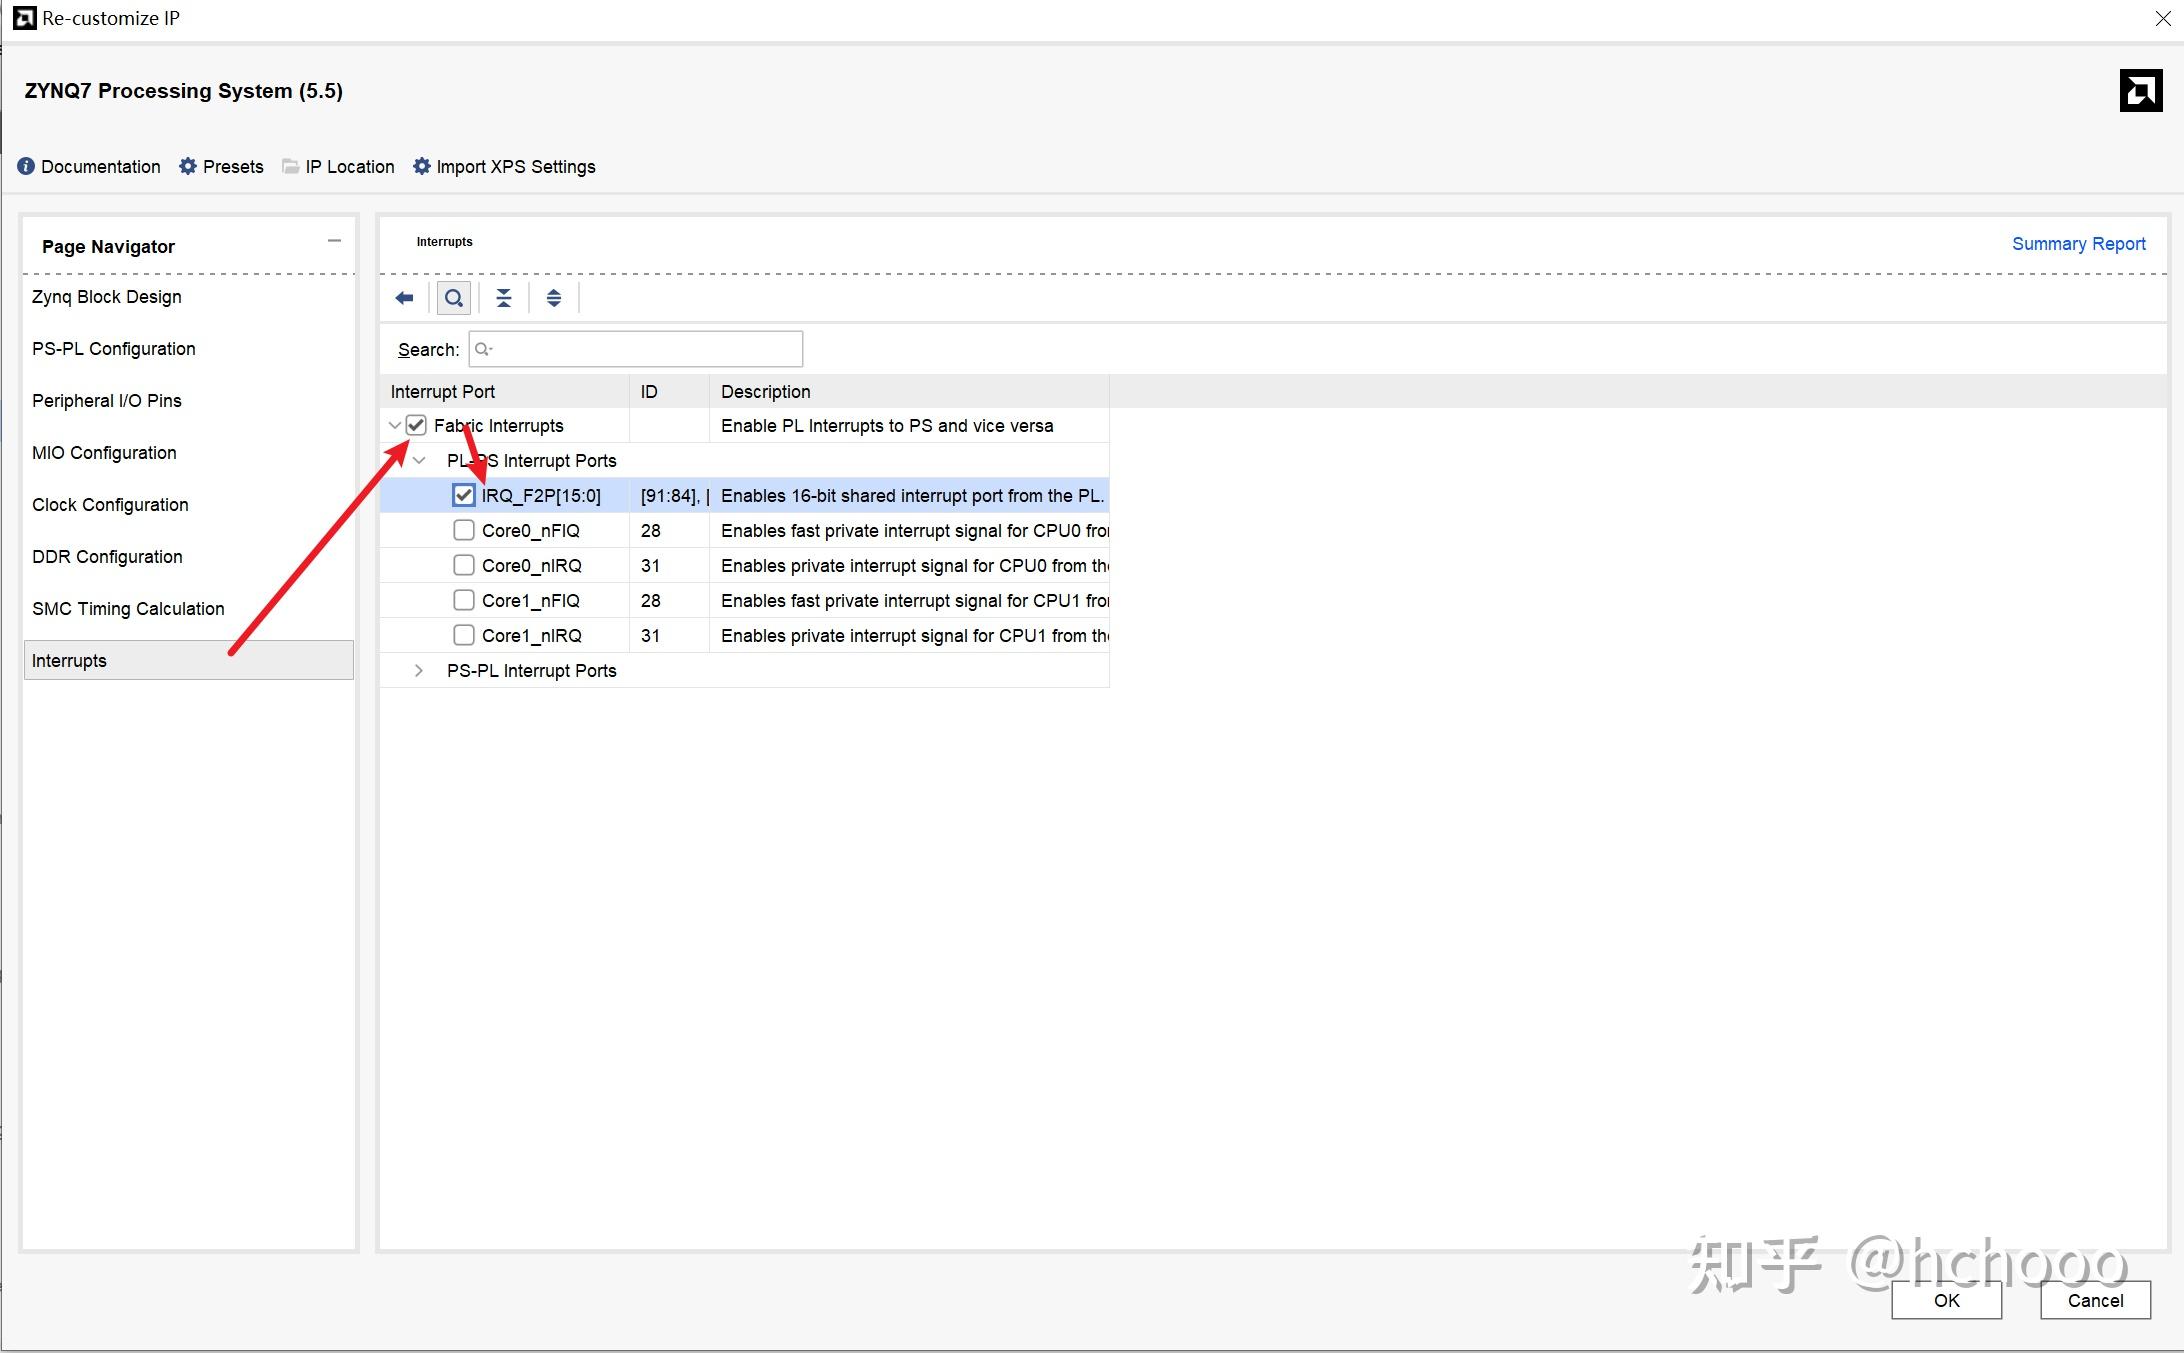Open the Summary Report link
This screenshot has width=2184, height=1353.
[2078, 244]
